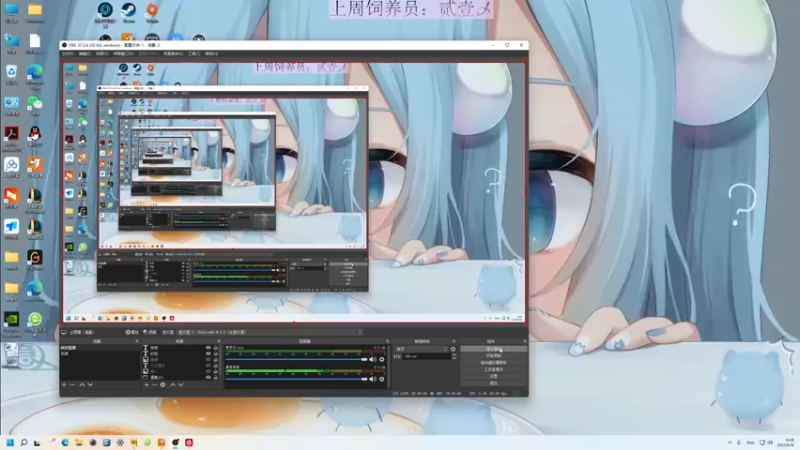Move the selected source down in Sources list

(181, 385)
